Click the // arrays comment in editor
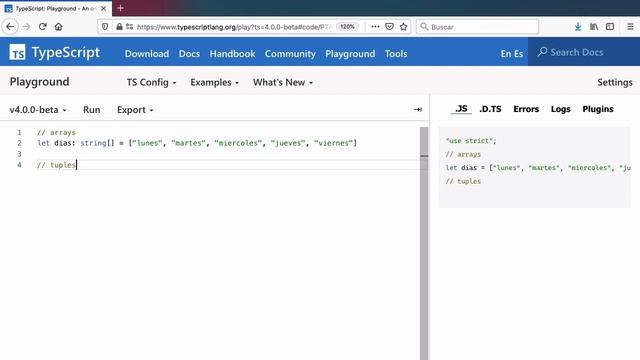The width and height of the screenshot is (640, 360). click(x=56, y=132)
